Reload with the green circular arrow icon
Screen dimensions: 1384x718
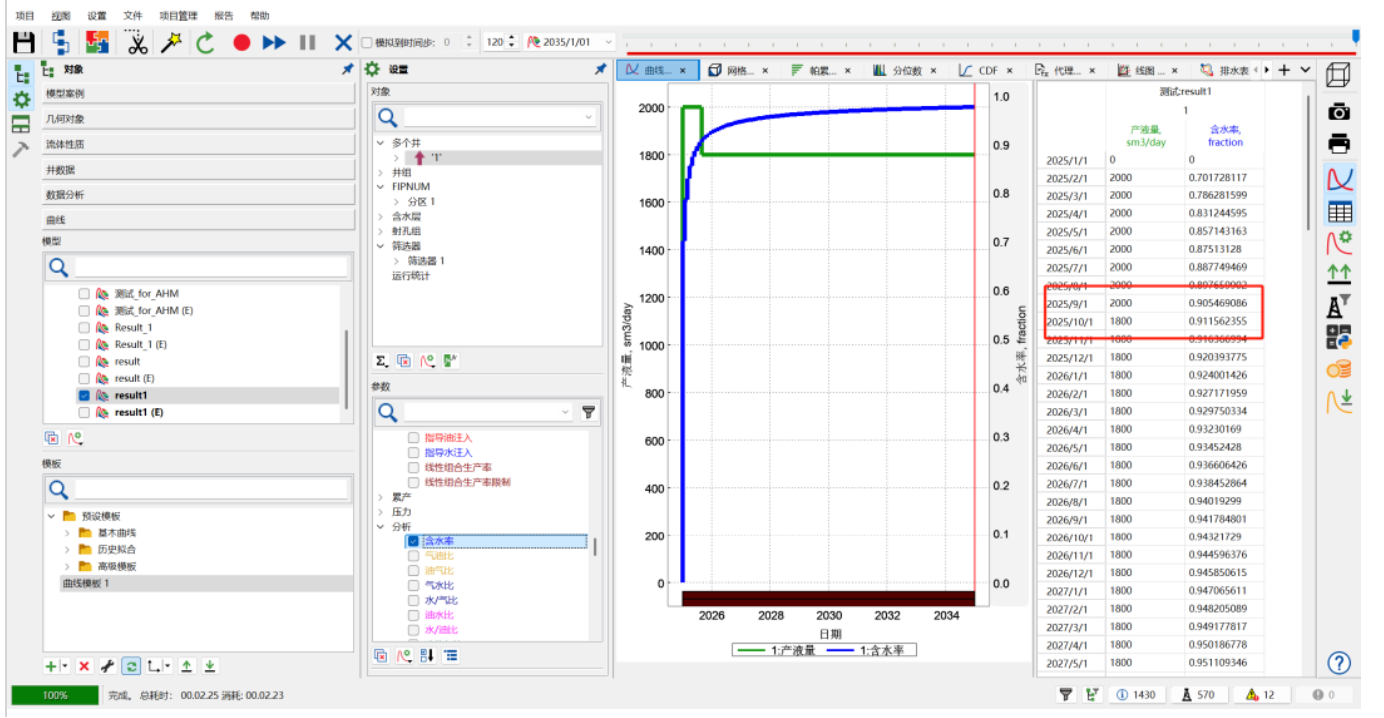point(206,42)
